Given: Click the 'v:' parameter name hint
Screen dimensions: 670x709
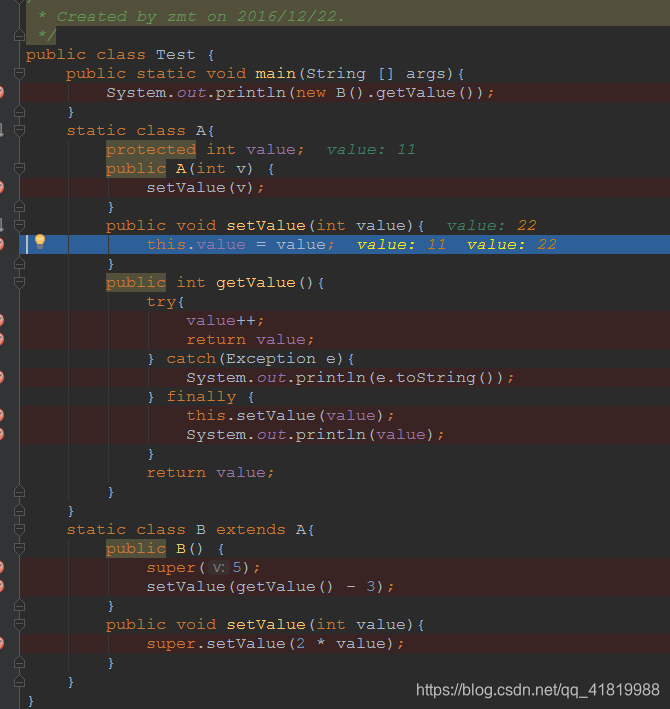Looking at the screenshot, I should [x=219, y=567].
